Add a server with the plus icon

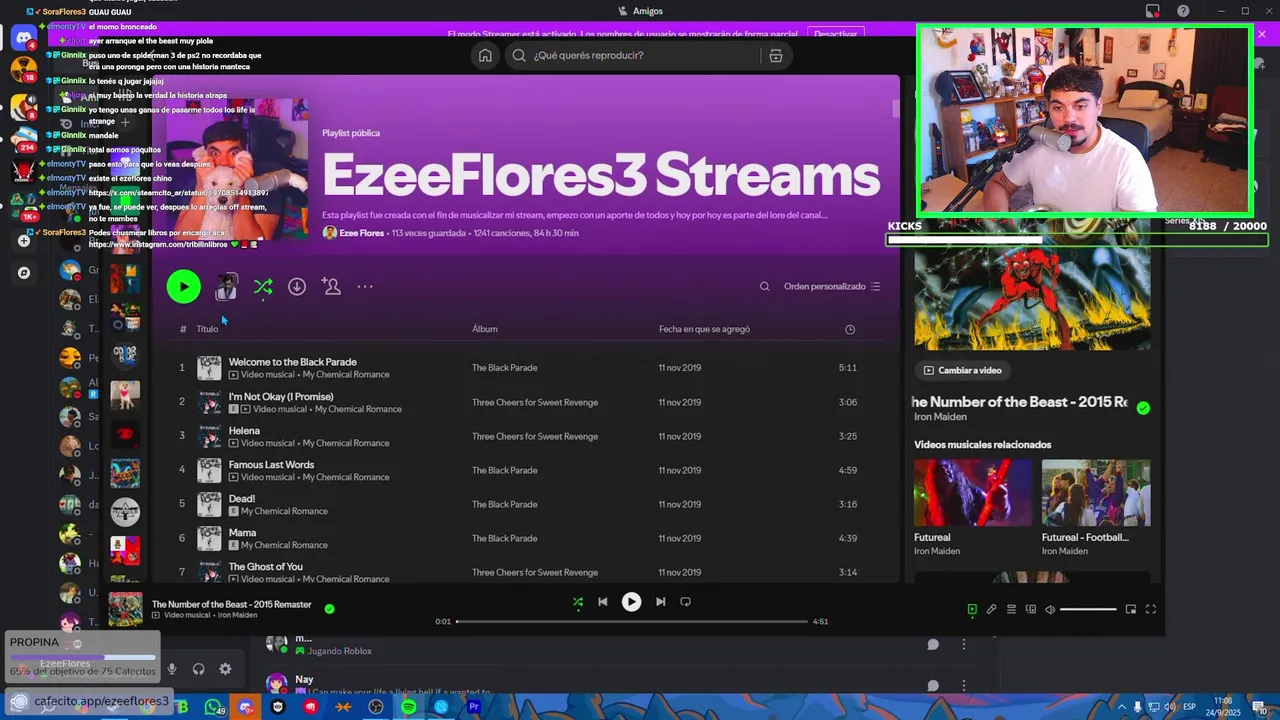pyautogui.click(x=24, y=241)
